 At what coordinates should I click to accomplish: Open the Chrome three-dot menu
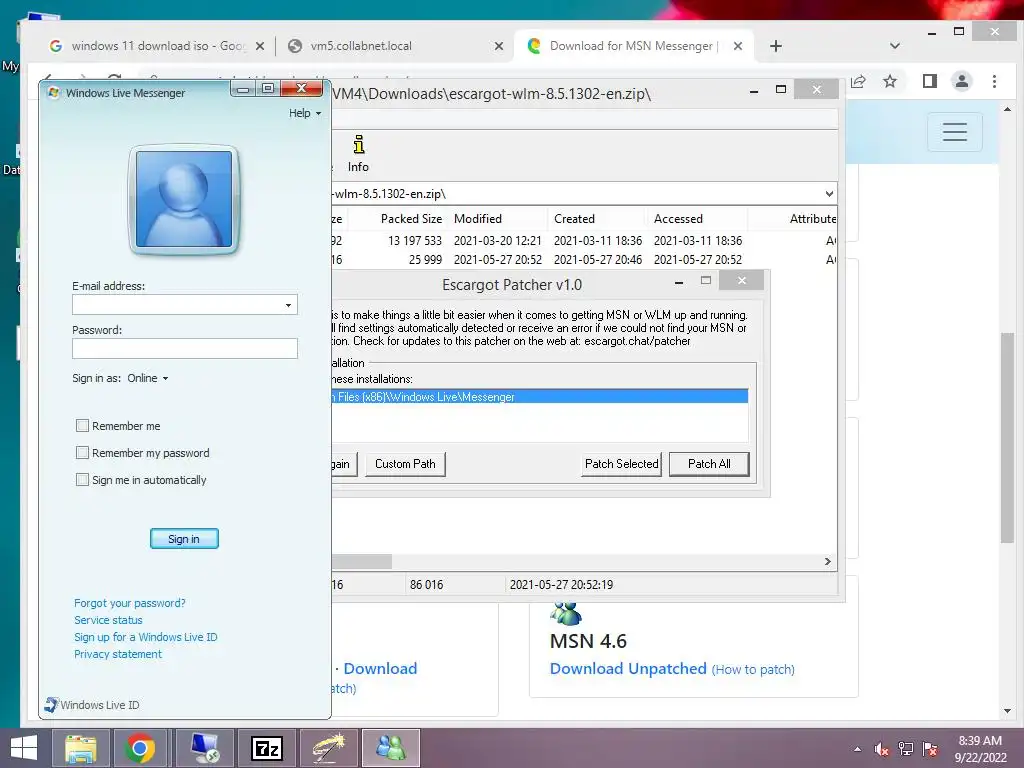point(994,81)
